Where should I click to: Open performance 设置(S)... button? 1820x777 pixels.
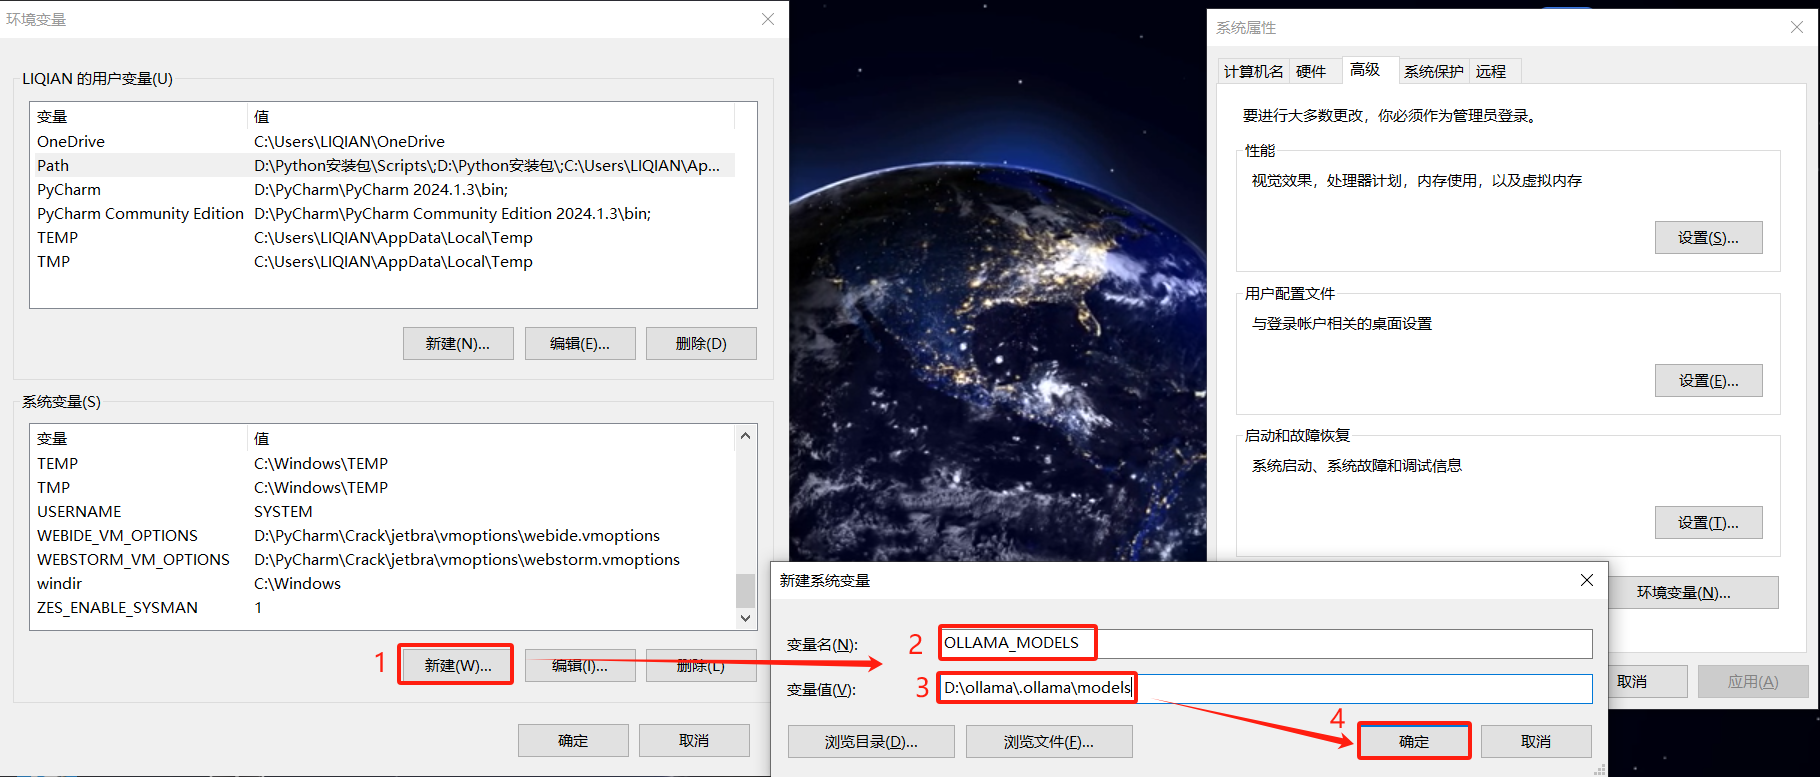(1708, 237)
